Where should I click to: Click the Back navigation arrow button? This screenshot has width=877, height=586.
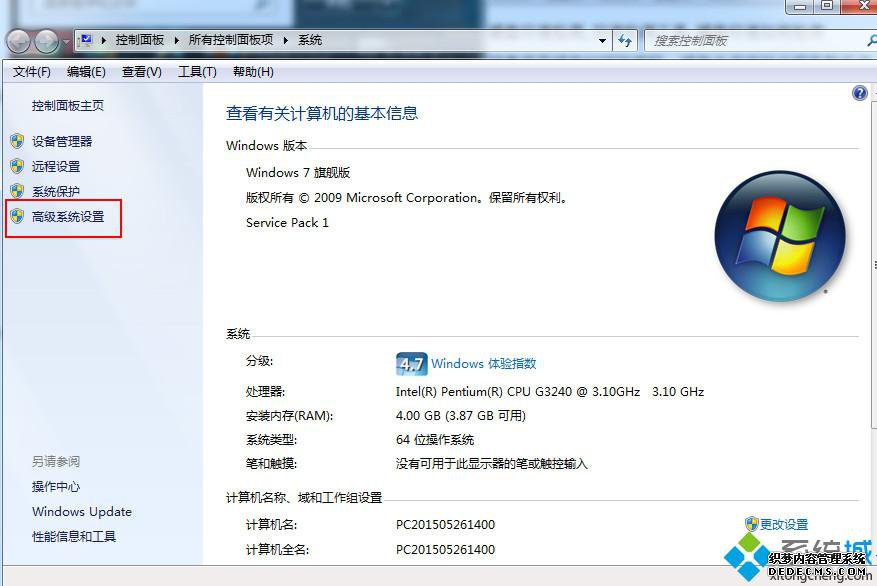[19, 41]
